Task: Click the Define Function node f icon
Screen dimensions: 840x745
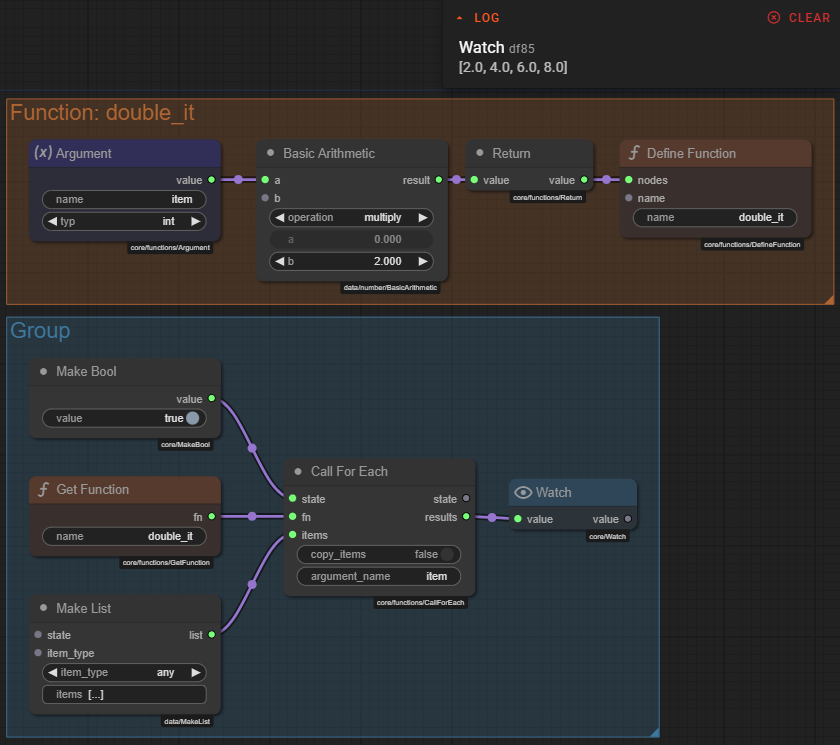Action: tap(634, 153)
